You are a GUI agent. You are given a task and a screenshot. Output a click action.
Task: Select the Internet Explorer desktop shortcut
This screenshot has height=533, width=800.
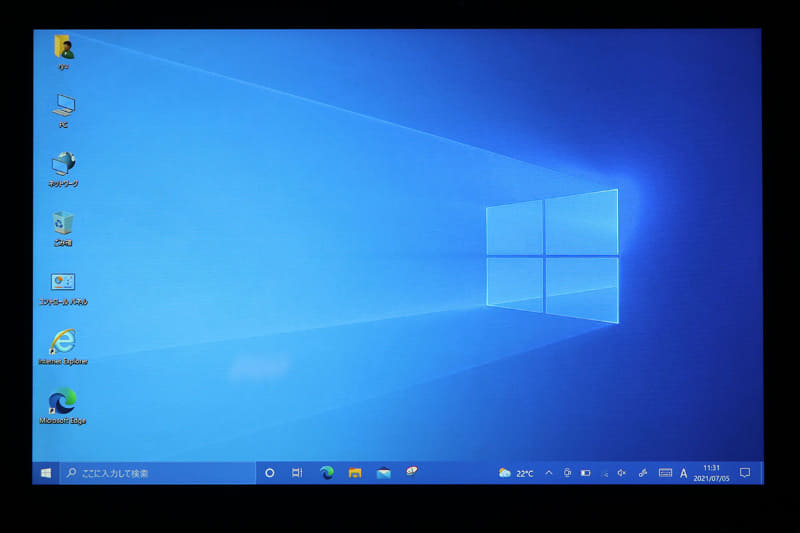point(63,347)
